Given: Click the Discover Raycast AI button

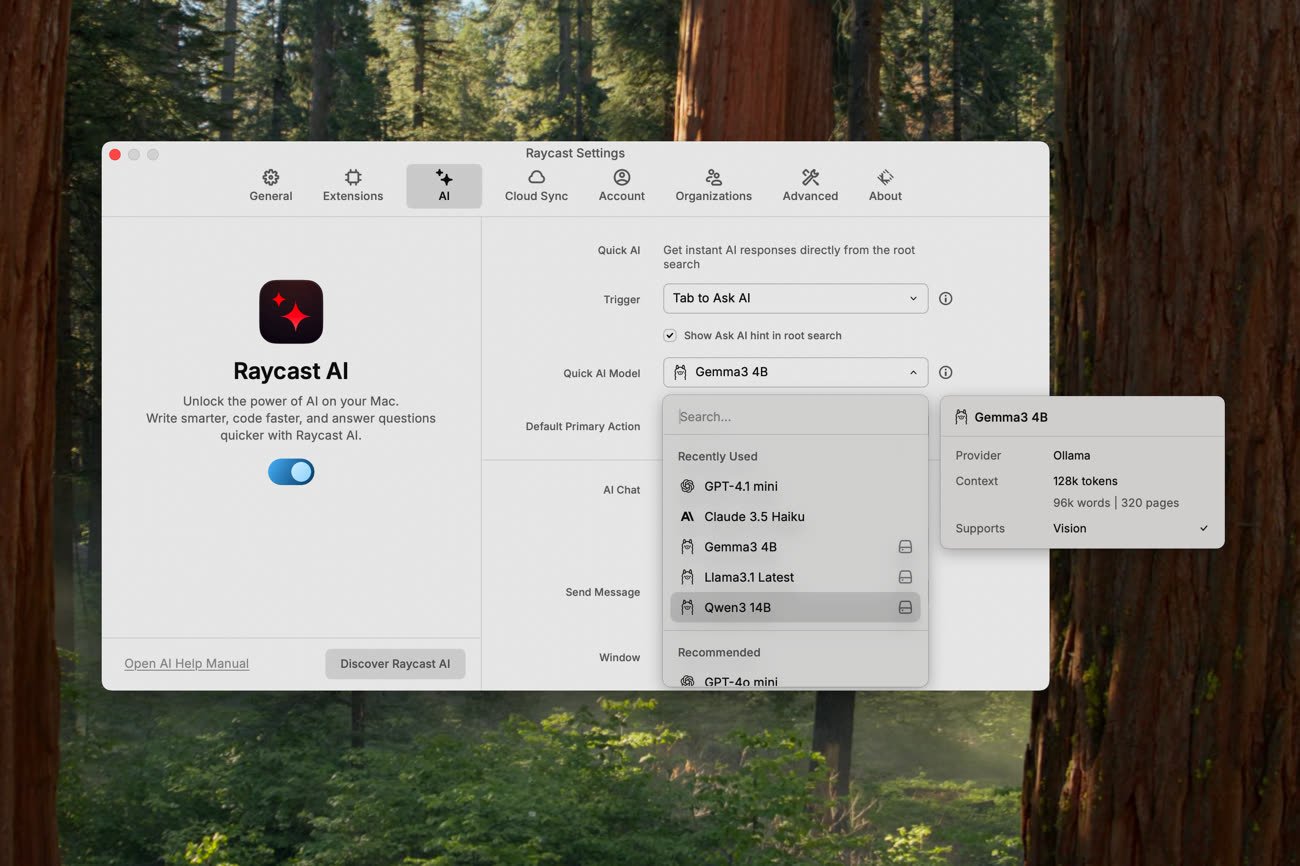Looking at the screenshot, I should tap(395, 664).
